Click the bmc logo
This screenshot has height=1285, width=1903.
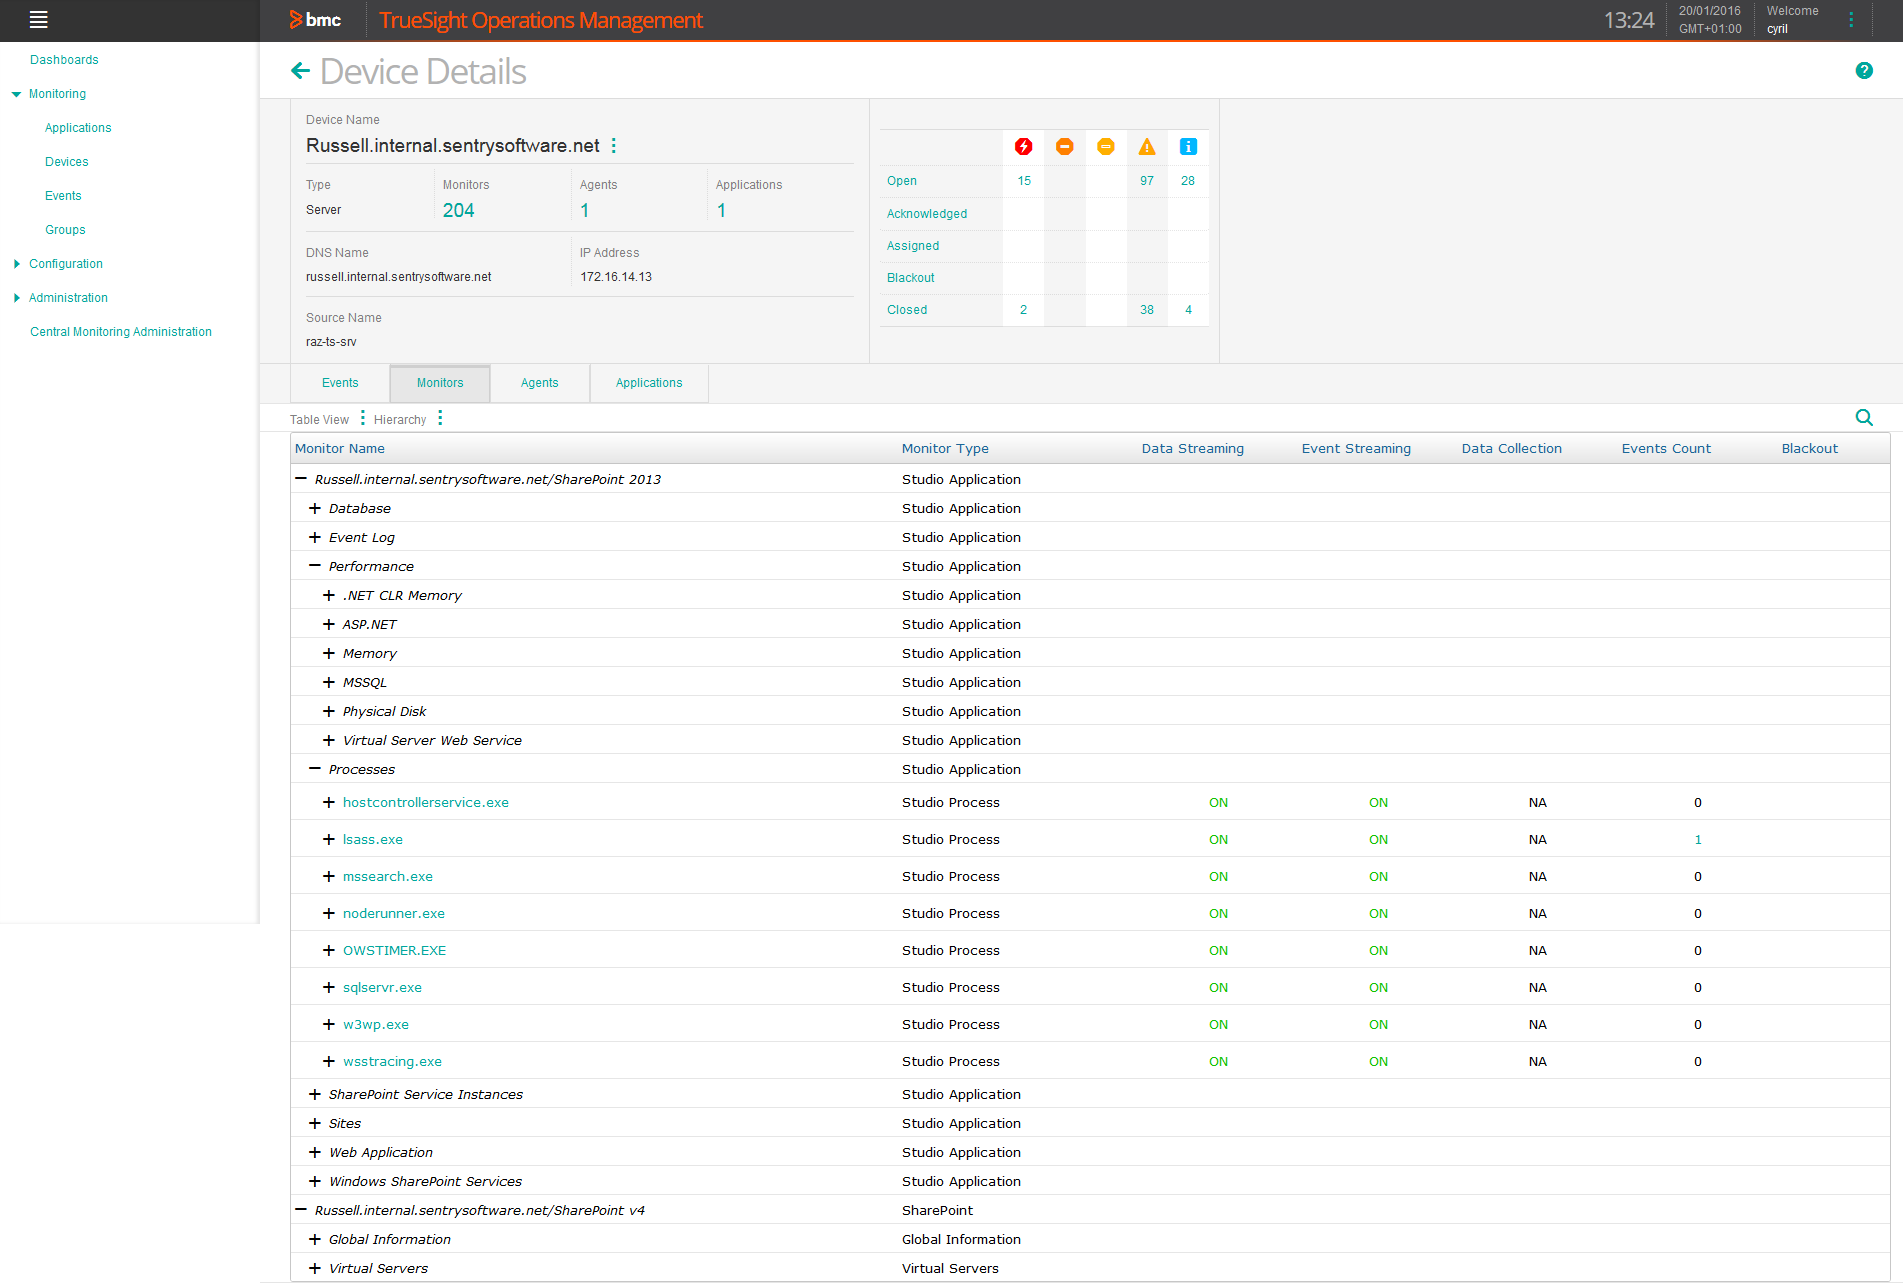click(316, 20)
